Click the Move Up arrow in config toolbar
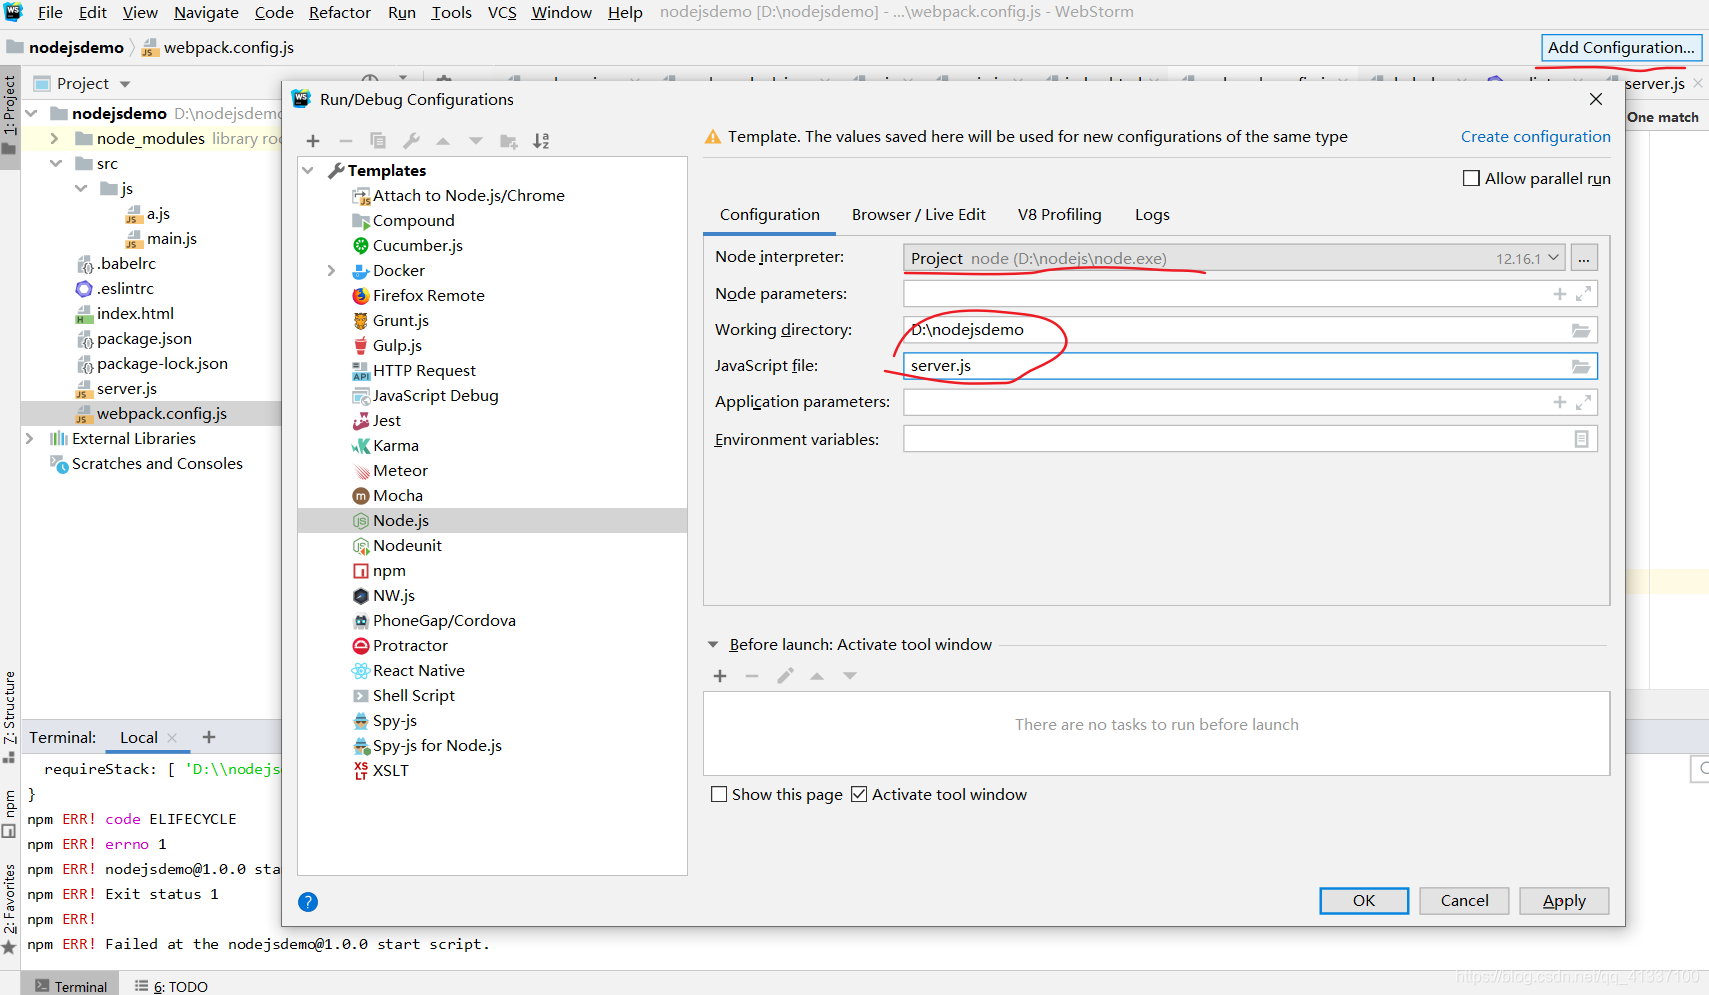The height and width of the screenshot is (995, 1709). click(443, 141)
